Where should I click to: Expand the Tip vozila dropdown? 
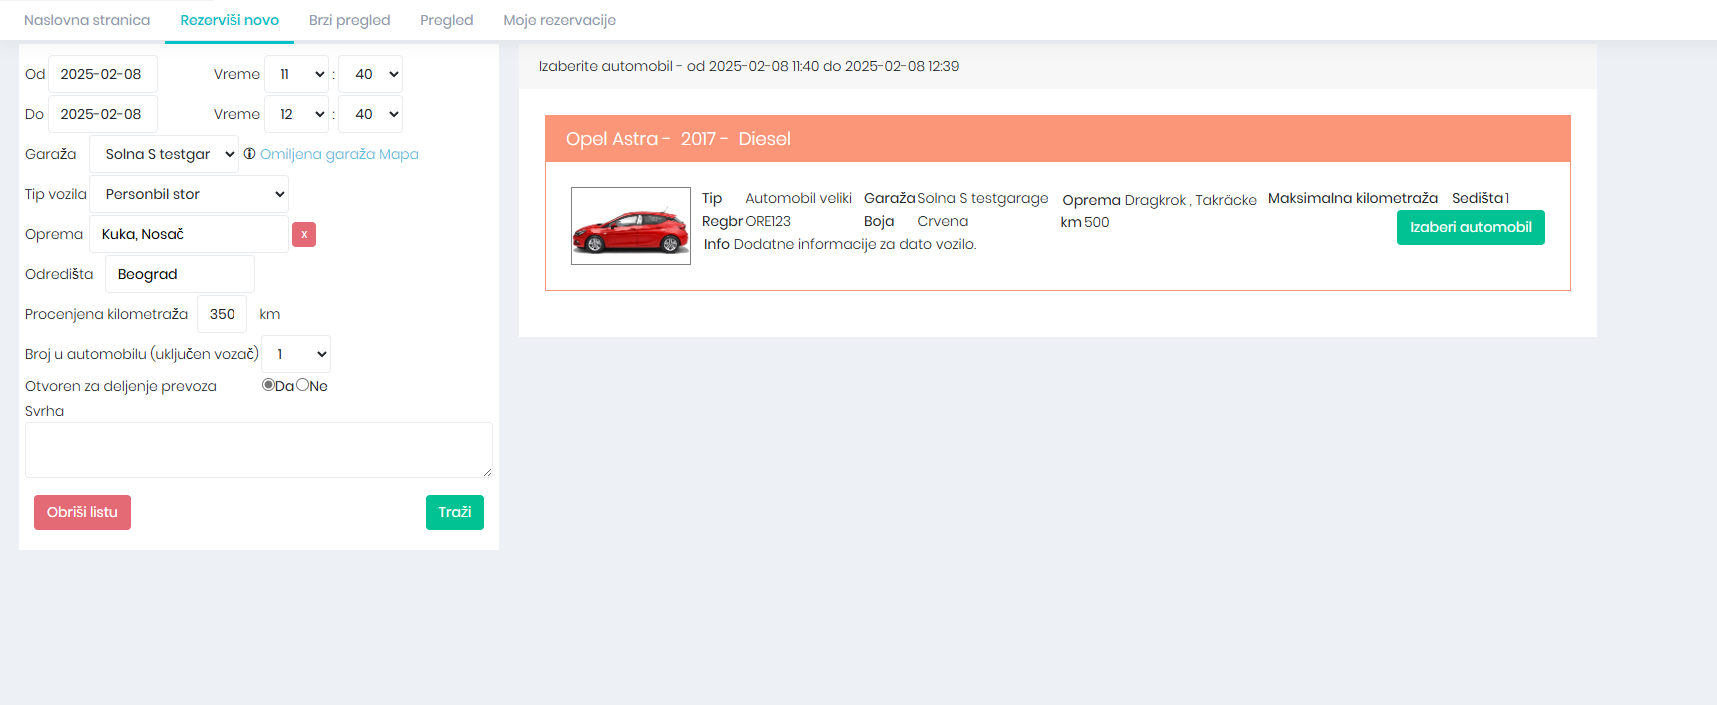[189, 194]
